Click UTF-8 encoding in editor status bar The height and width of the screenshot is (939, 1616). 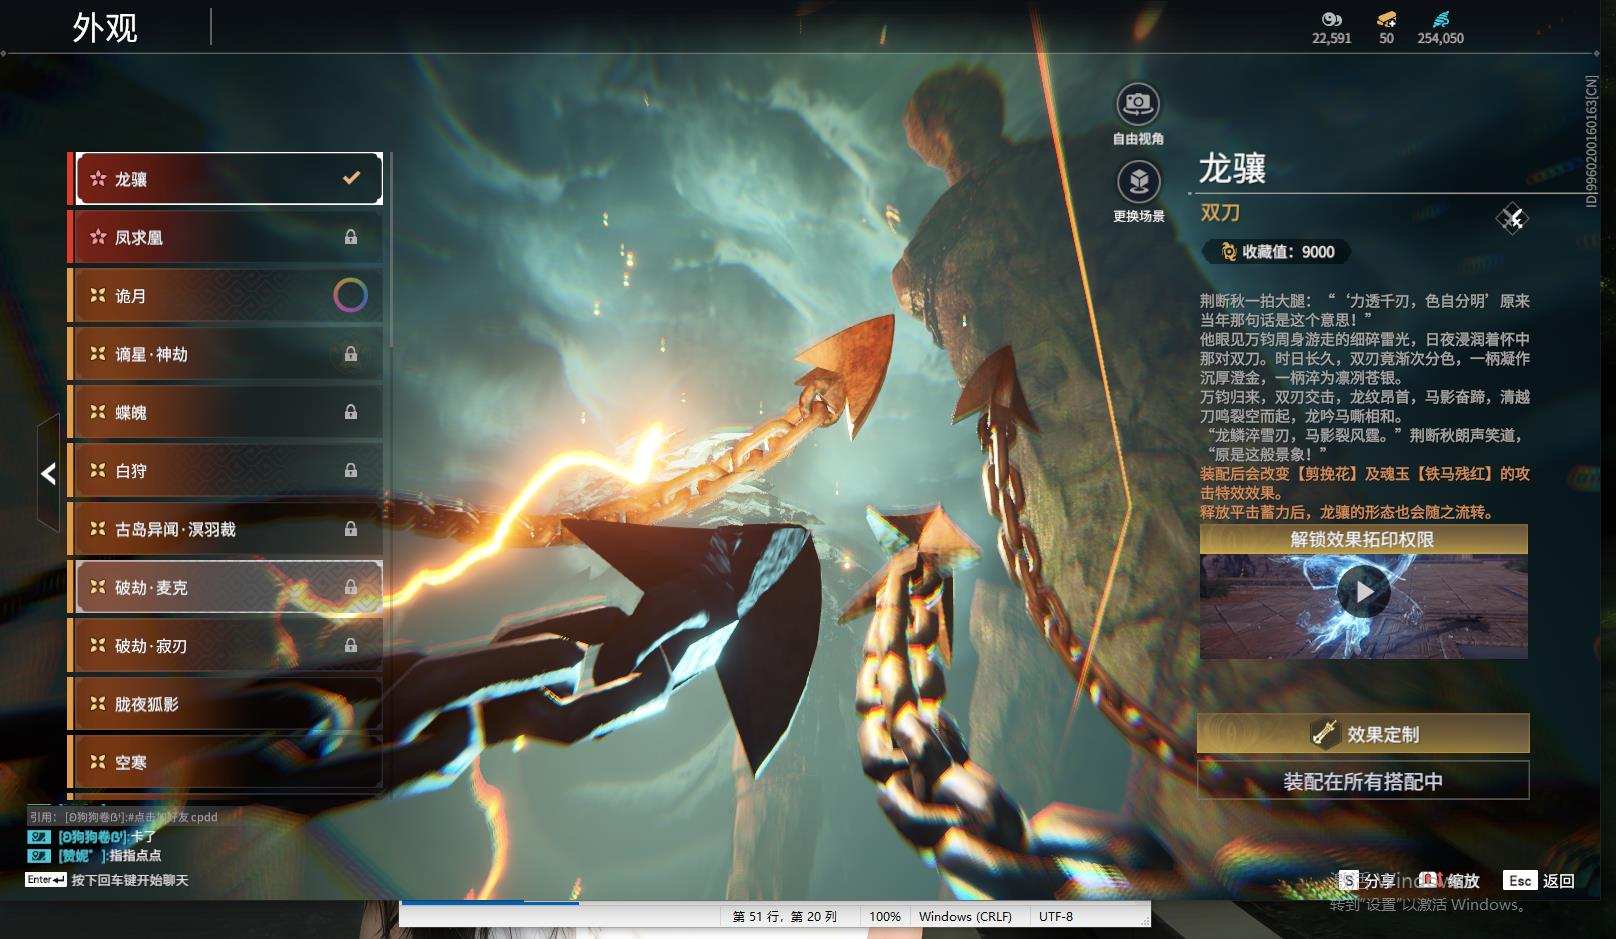(x=1056, y=916)
